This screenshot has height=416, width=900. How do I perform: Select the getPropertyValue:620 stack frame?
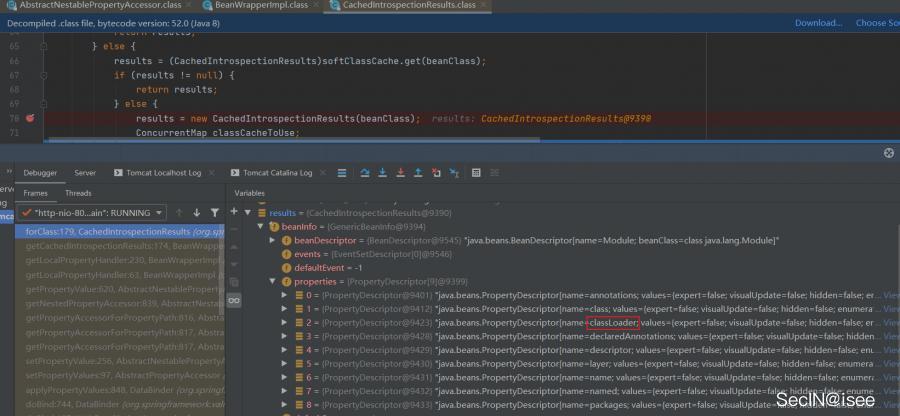[120, 290]
